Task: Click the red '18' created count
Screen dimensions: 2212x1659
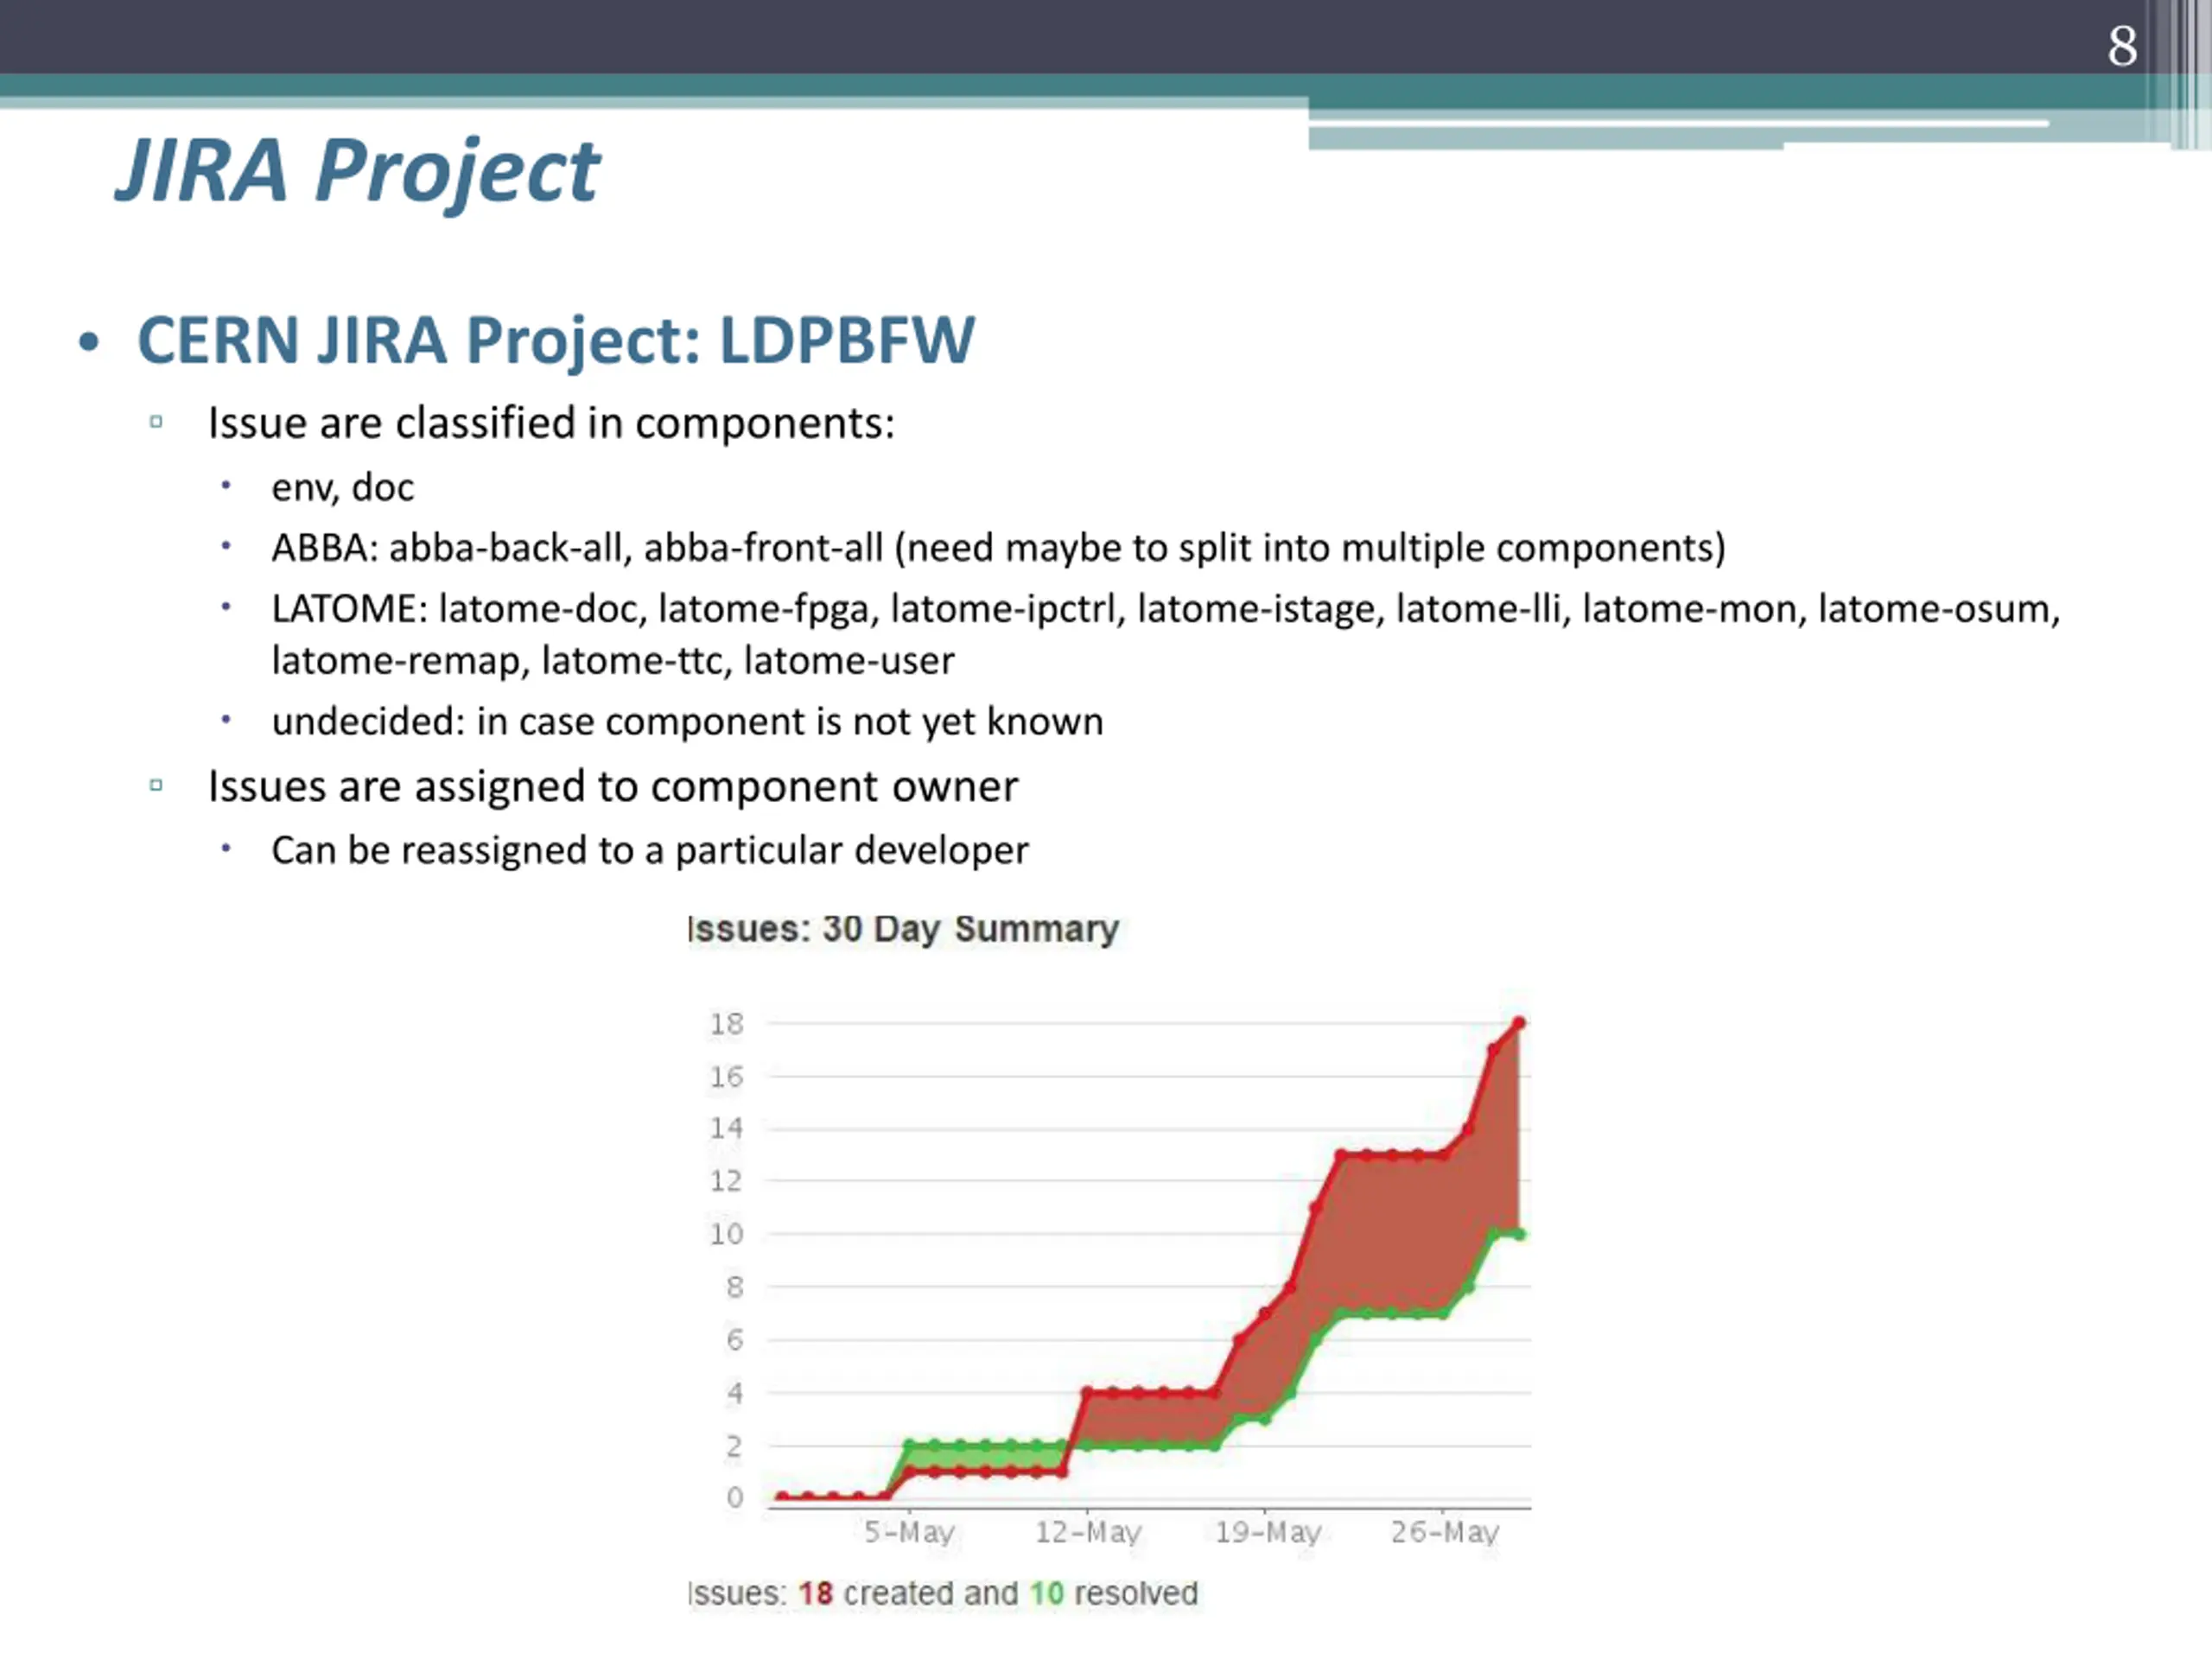Action: [x=816, y=1594]
